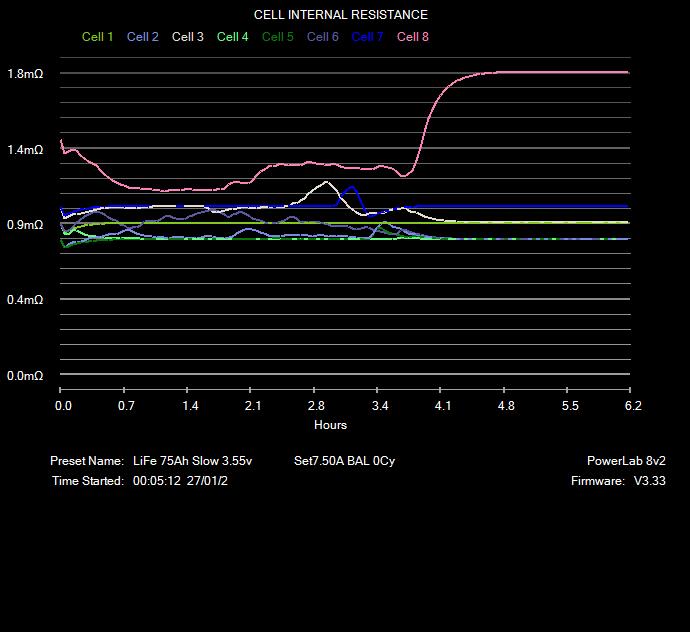Toggle the Cell 1 legend entry
The image size is (690, 632).
[97, 37]
